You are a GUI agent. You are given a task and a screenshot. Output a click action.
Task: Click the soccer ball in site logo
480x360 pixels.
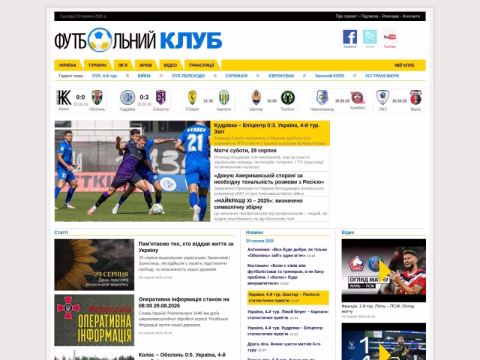[x=100, y=40]
